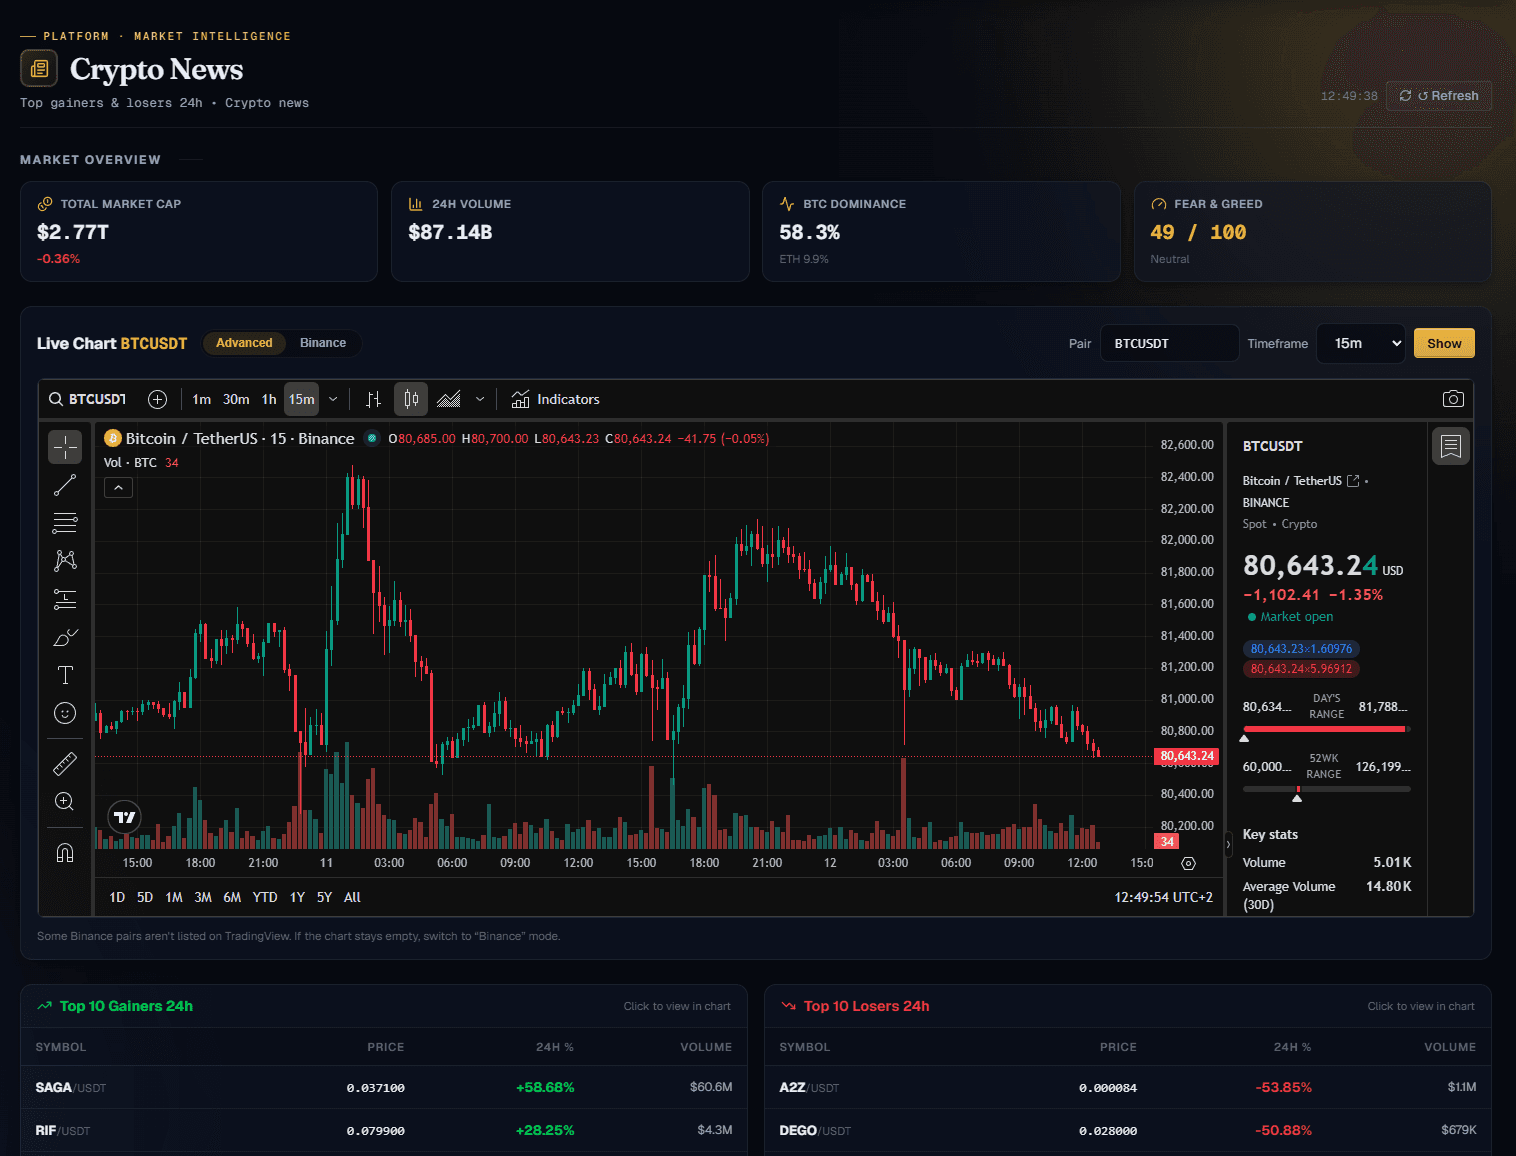1516x1156 pixels.
Task: Collapse the indicator legend with caret button
Action: click(118, 488)
